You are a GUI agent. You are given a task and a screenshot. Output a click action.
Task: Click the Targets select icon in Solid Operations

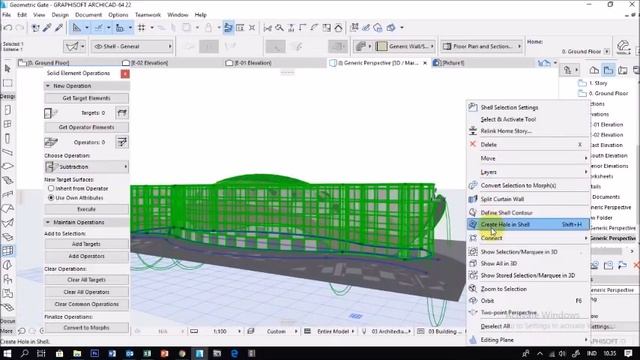click(x=122, y=113)
